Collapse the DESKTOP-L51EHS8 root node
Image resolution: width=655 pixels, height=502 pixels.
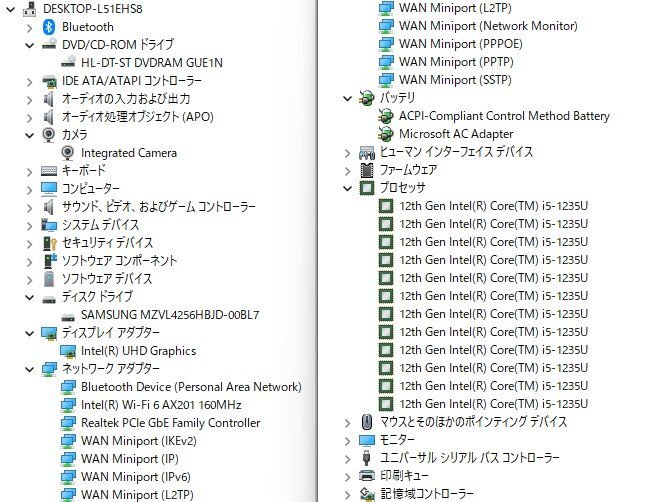(x=10, y=8)
